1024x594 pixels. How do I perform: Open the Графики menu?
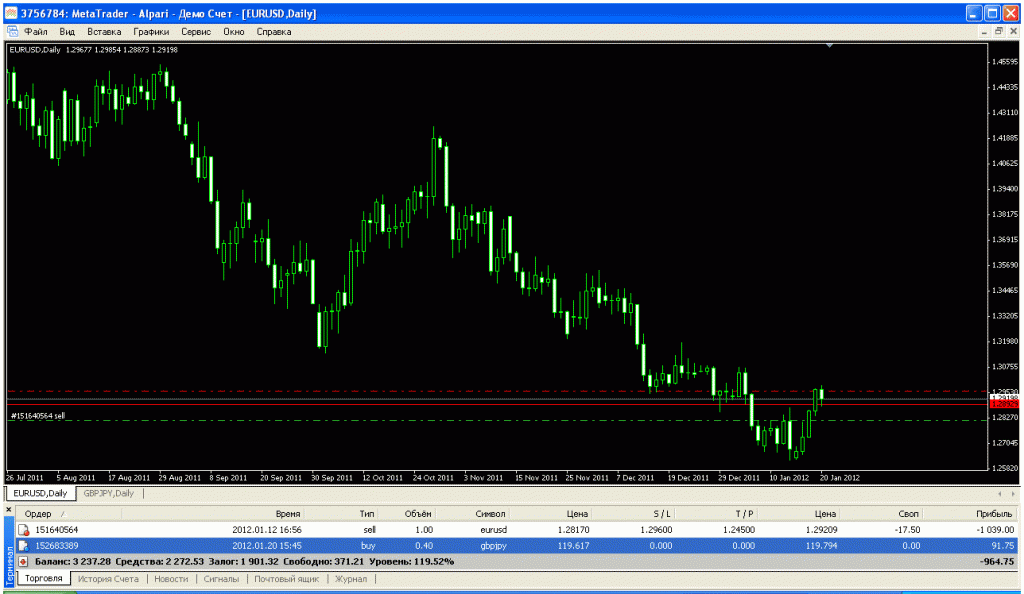[150, 32]
